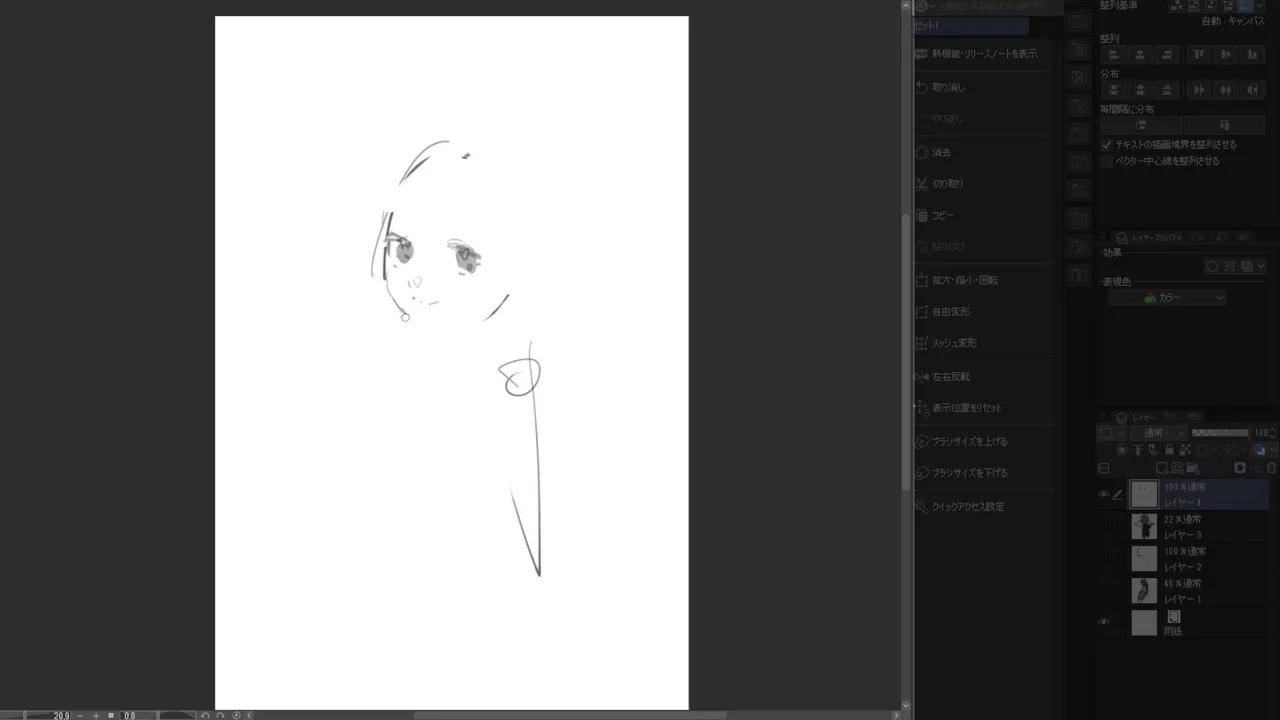Click コピー (Copy) in quick access
This screenshot has width=1280, height=720.
click(986, 216)
